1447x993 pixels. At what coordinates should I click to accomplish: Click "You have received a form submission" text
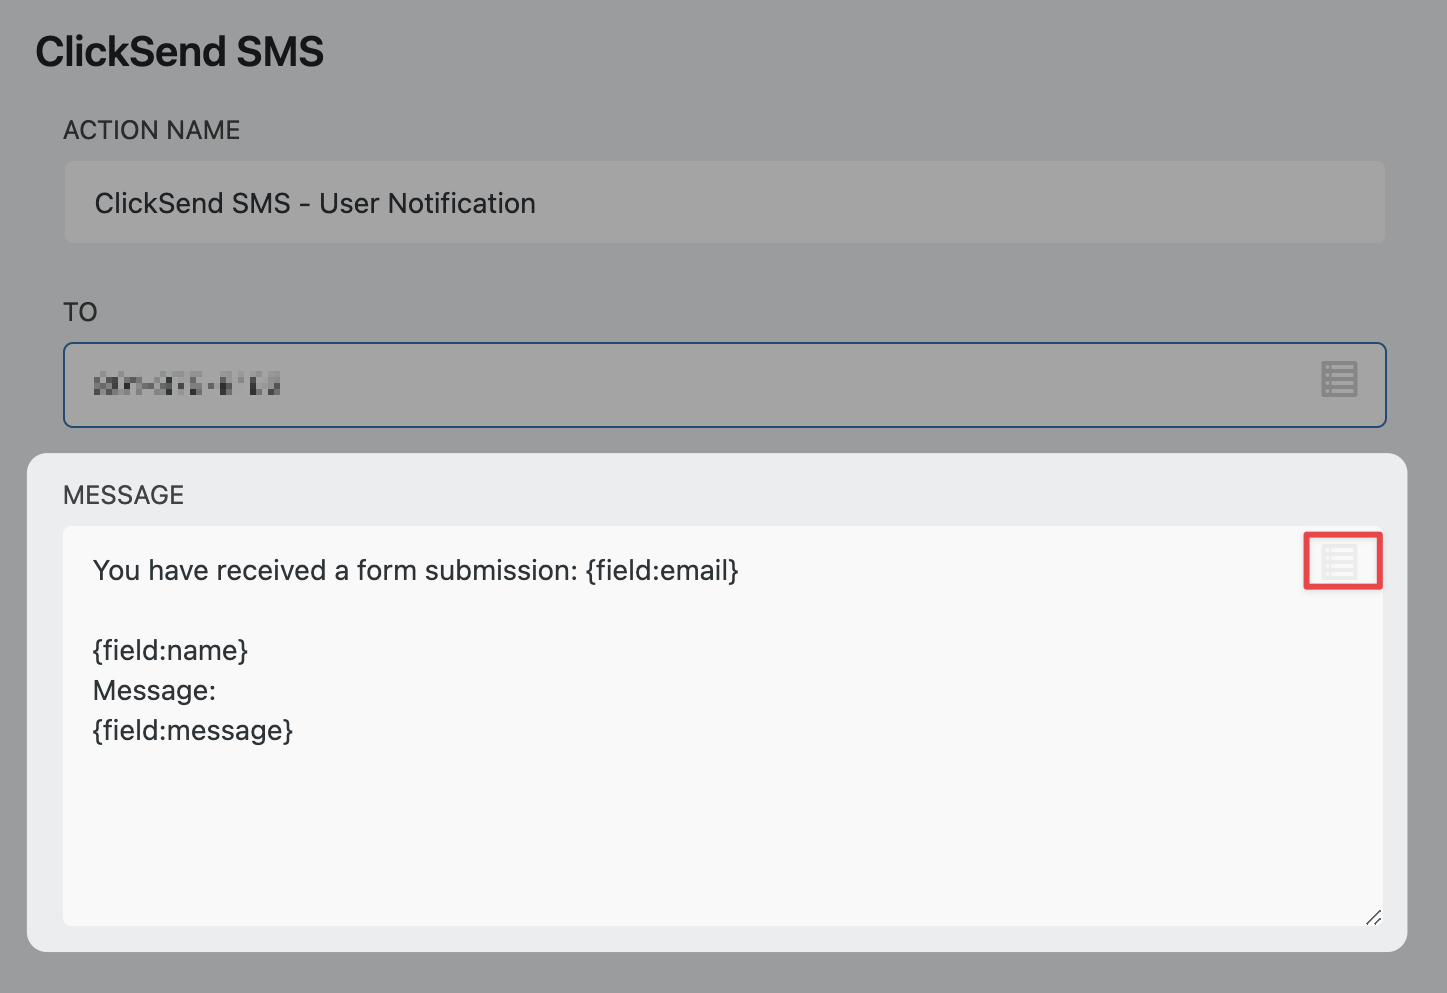pyautogui.click(x=335, y=571)
